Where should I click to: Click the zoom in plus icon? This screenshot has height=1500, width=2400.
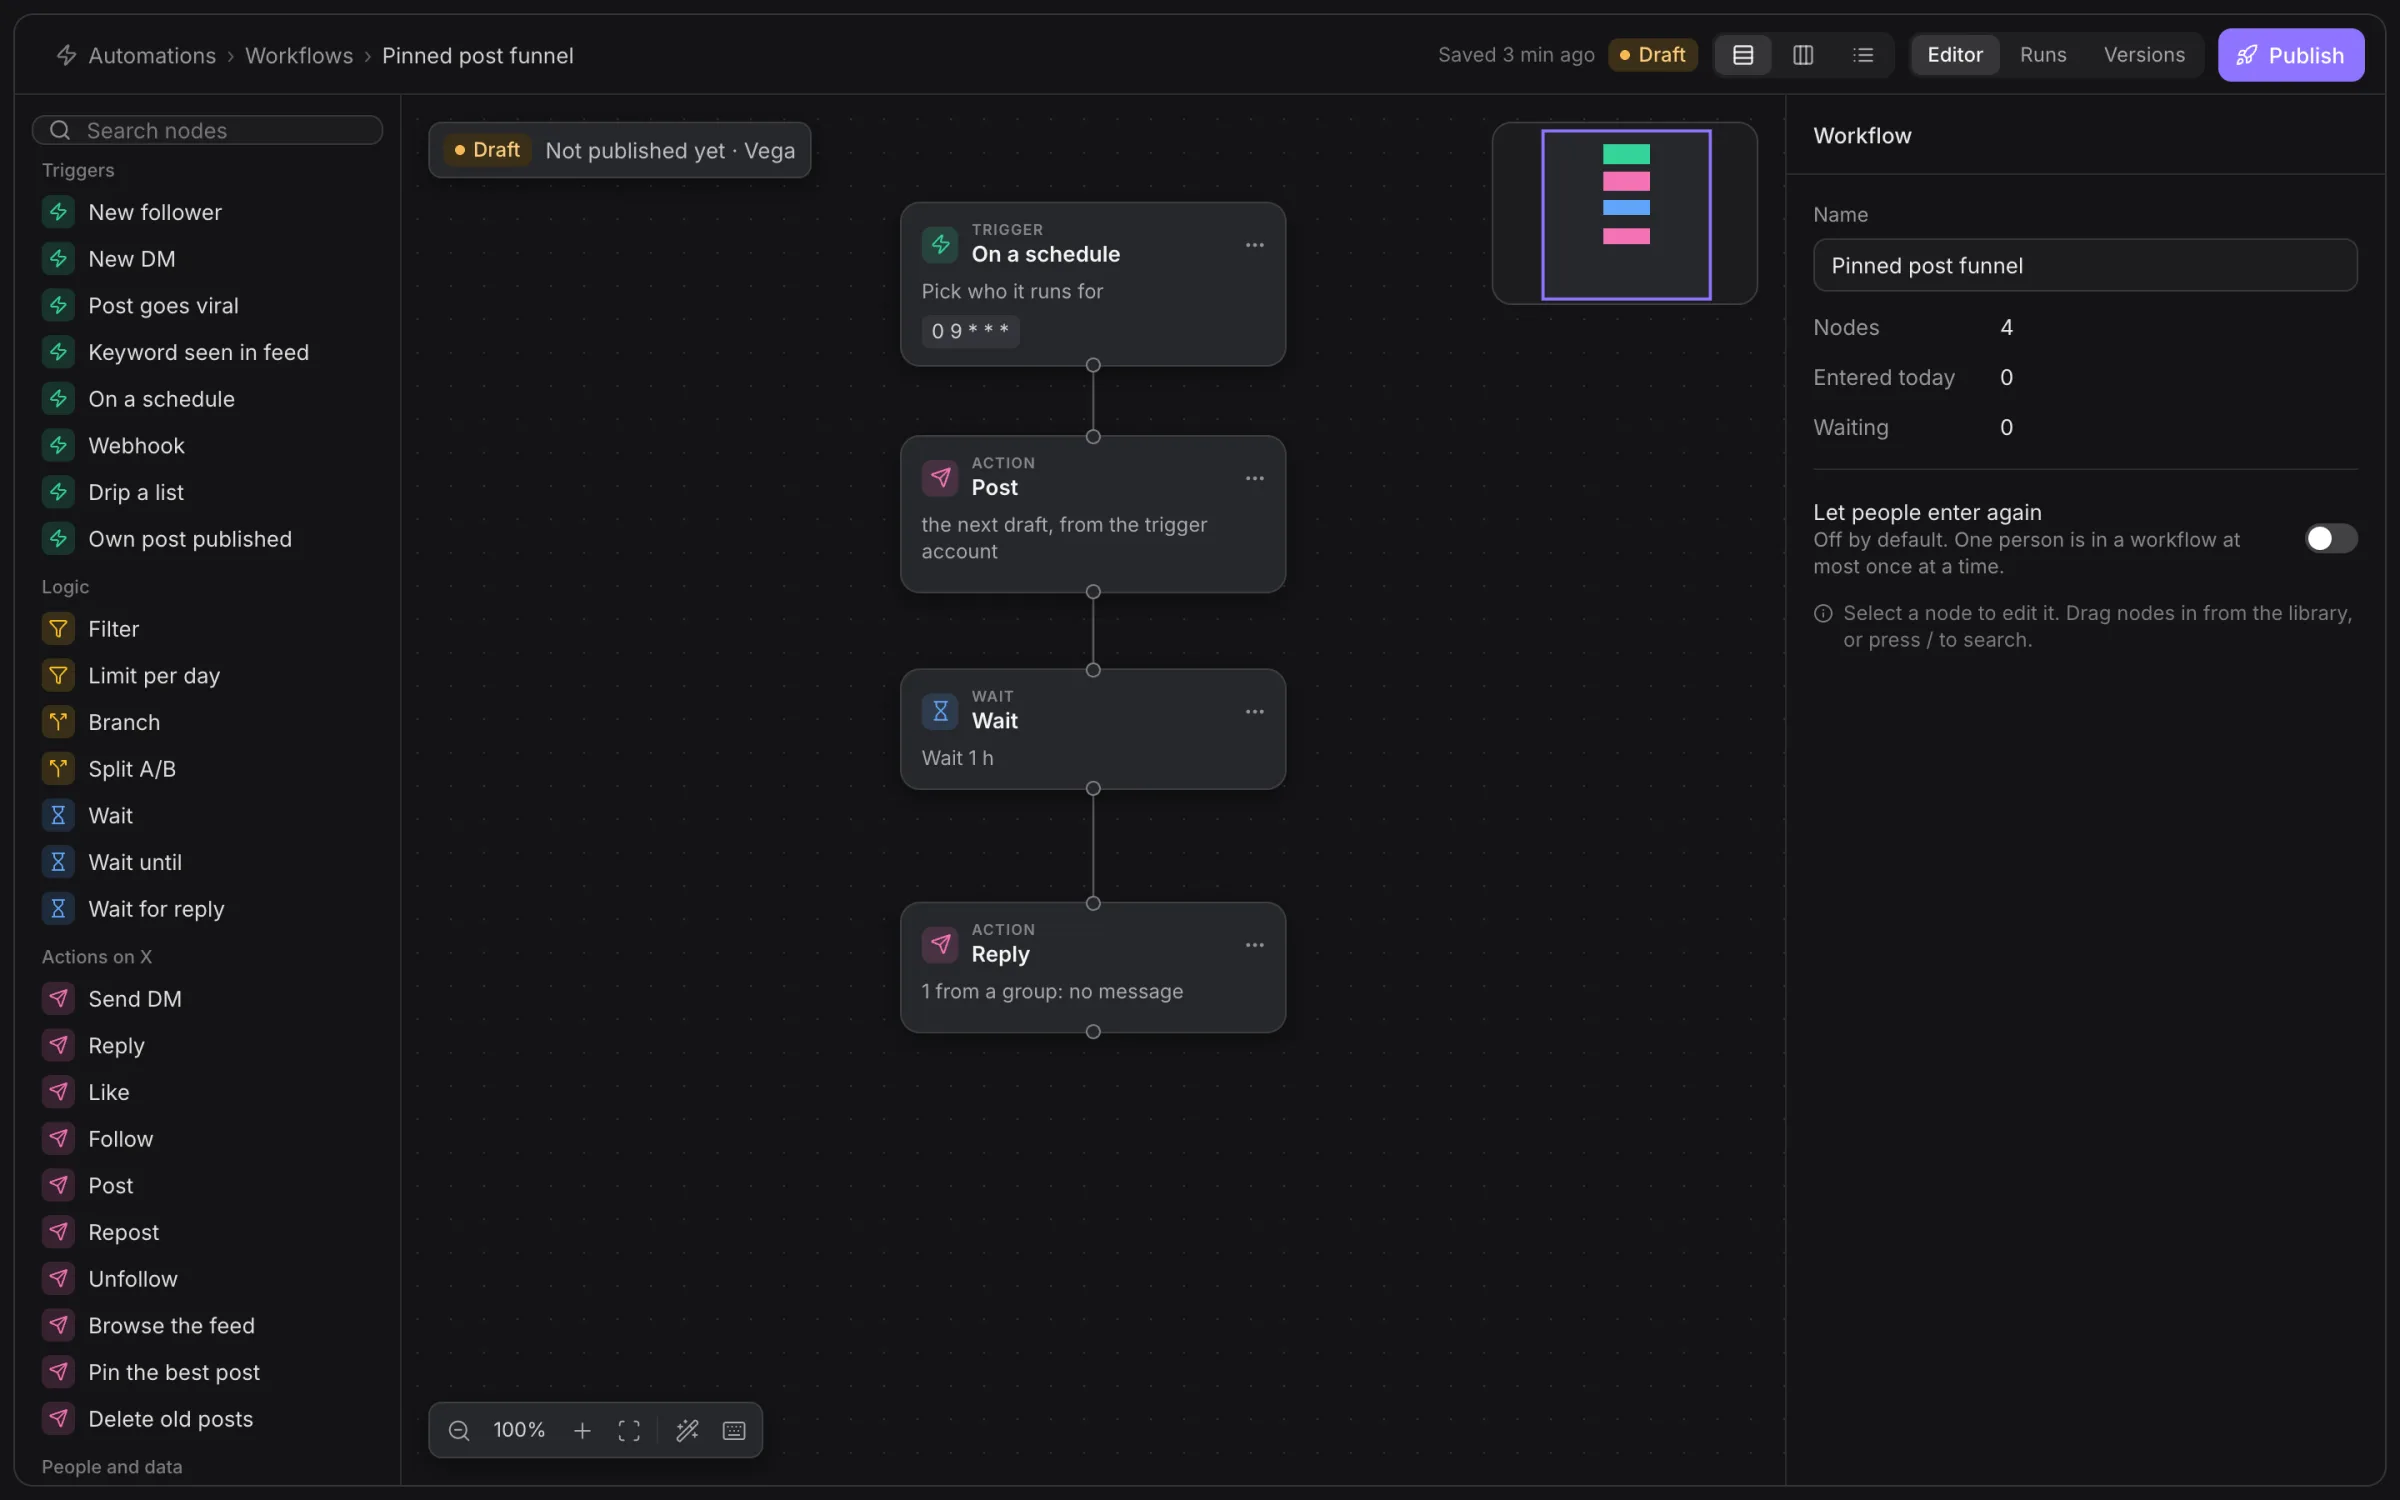tap(582, 1430)
